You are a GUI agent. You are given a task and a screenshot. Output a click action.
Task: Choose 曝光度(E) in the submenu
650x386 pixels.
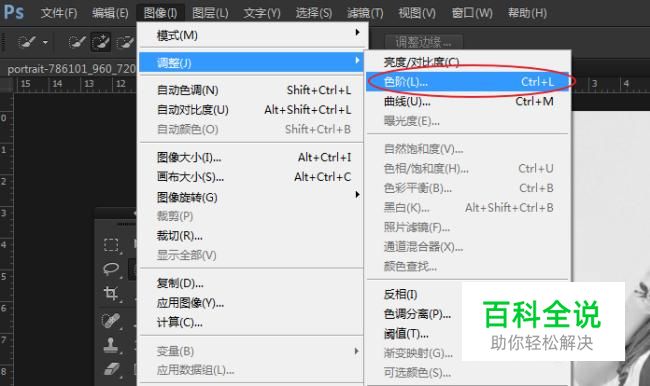tap(468, 121)
